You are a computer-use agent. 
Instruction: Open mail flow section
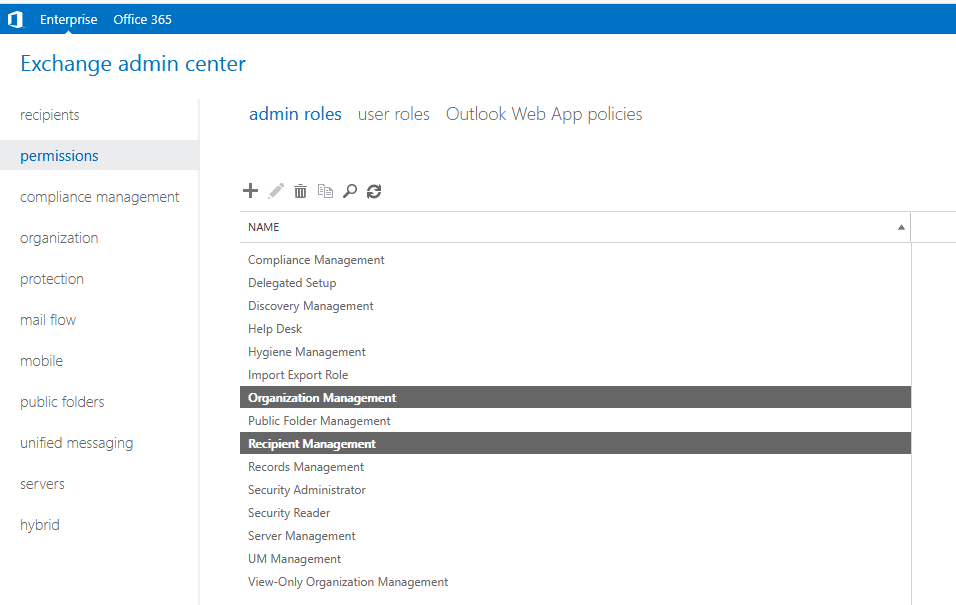48,320
